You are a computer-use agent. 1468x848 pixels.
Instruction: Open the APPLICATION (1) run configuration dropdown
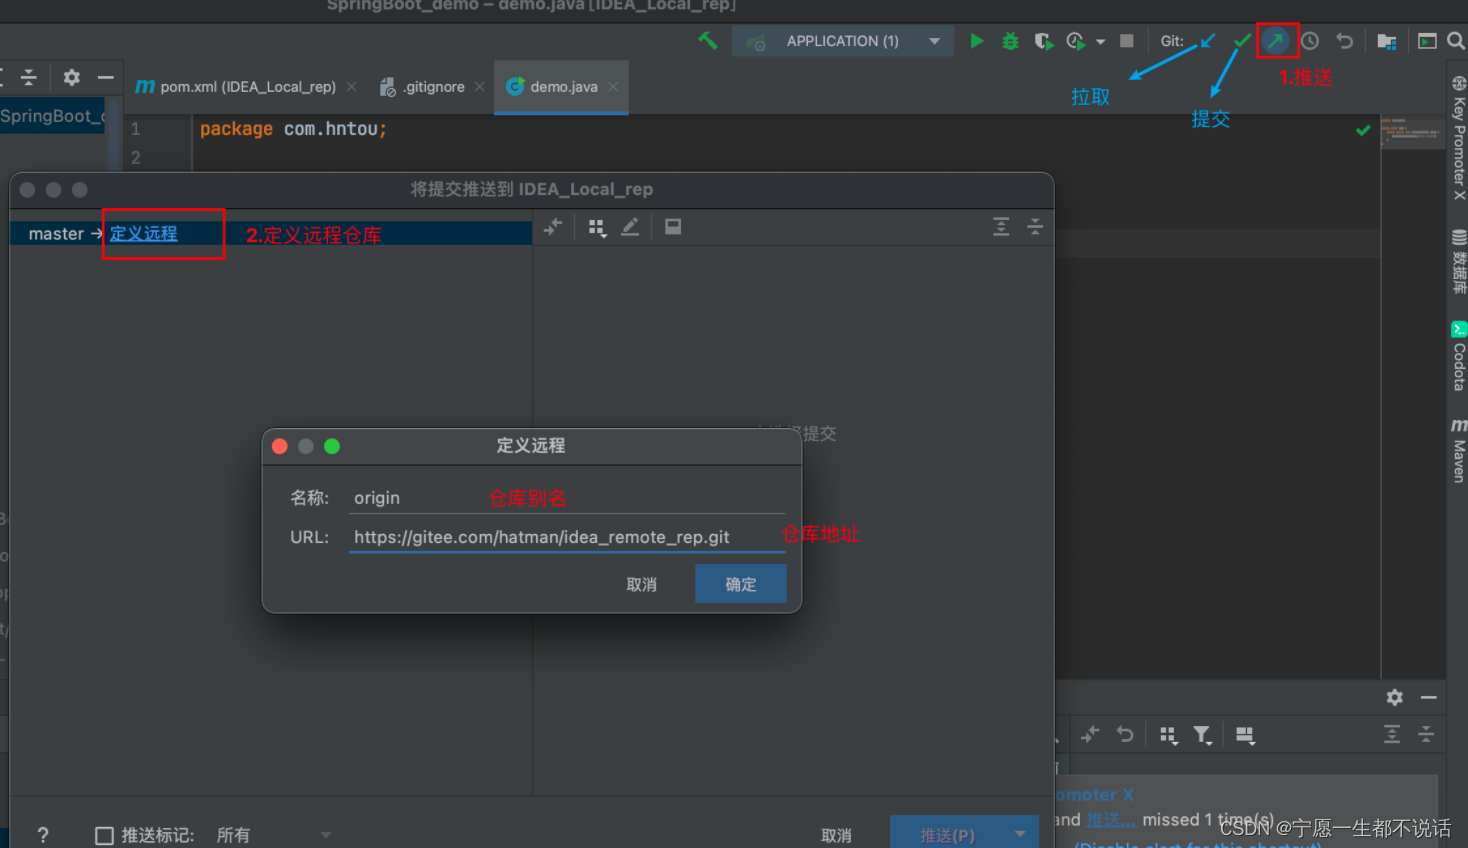(x=842, y=41)
